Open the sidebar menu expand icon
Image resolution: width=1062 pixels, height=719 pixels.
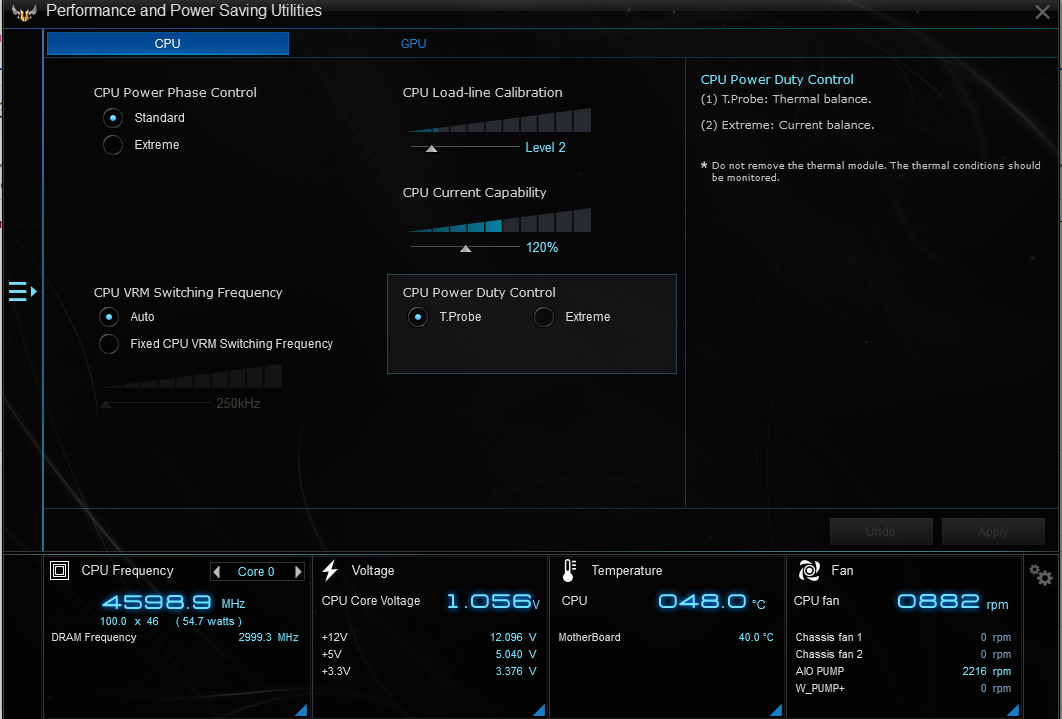(22, 292)
